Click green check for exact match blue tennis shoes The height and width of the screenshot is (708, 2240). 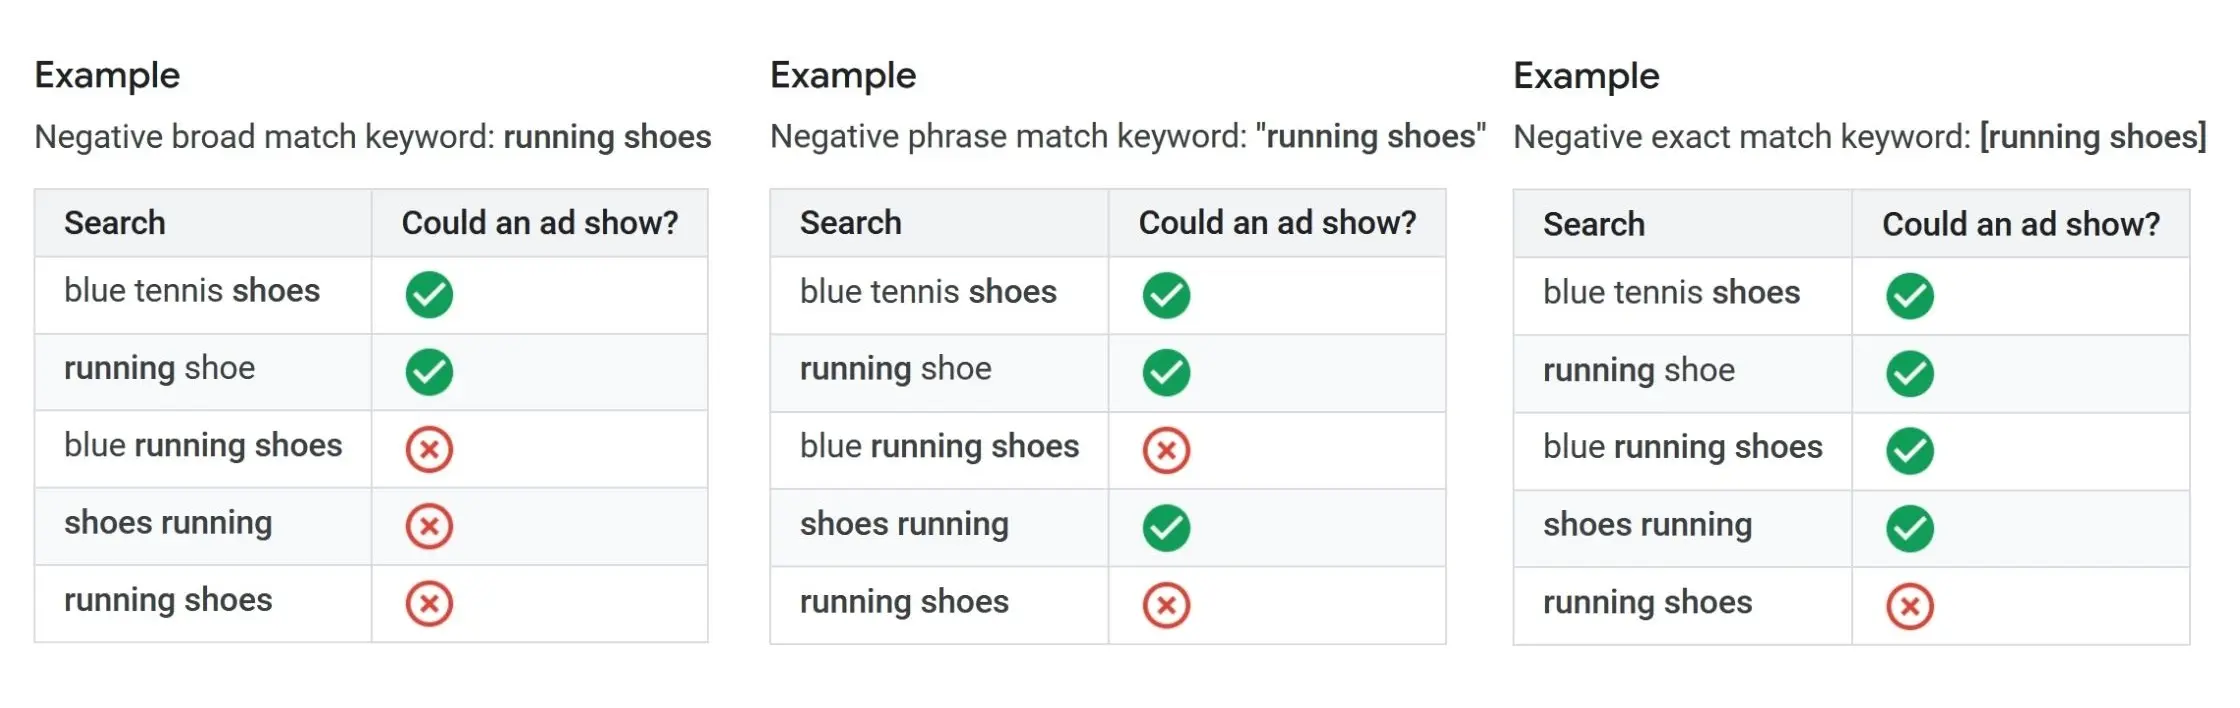click(1909, 296)
